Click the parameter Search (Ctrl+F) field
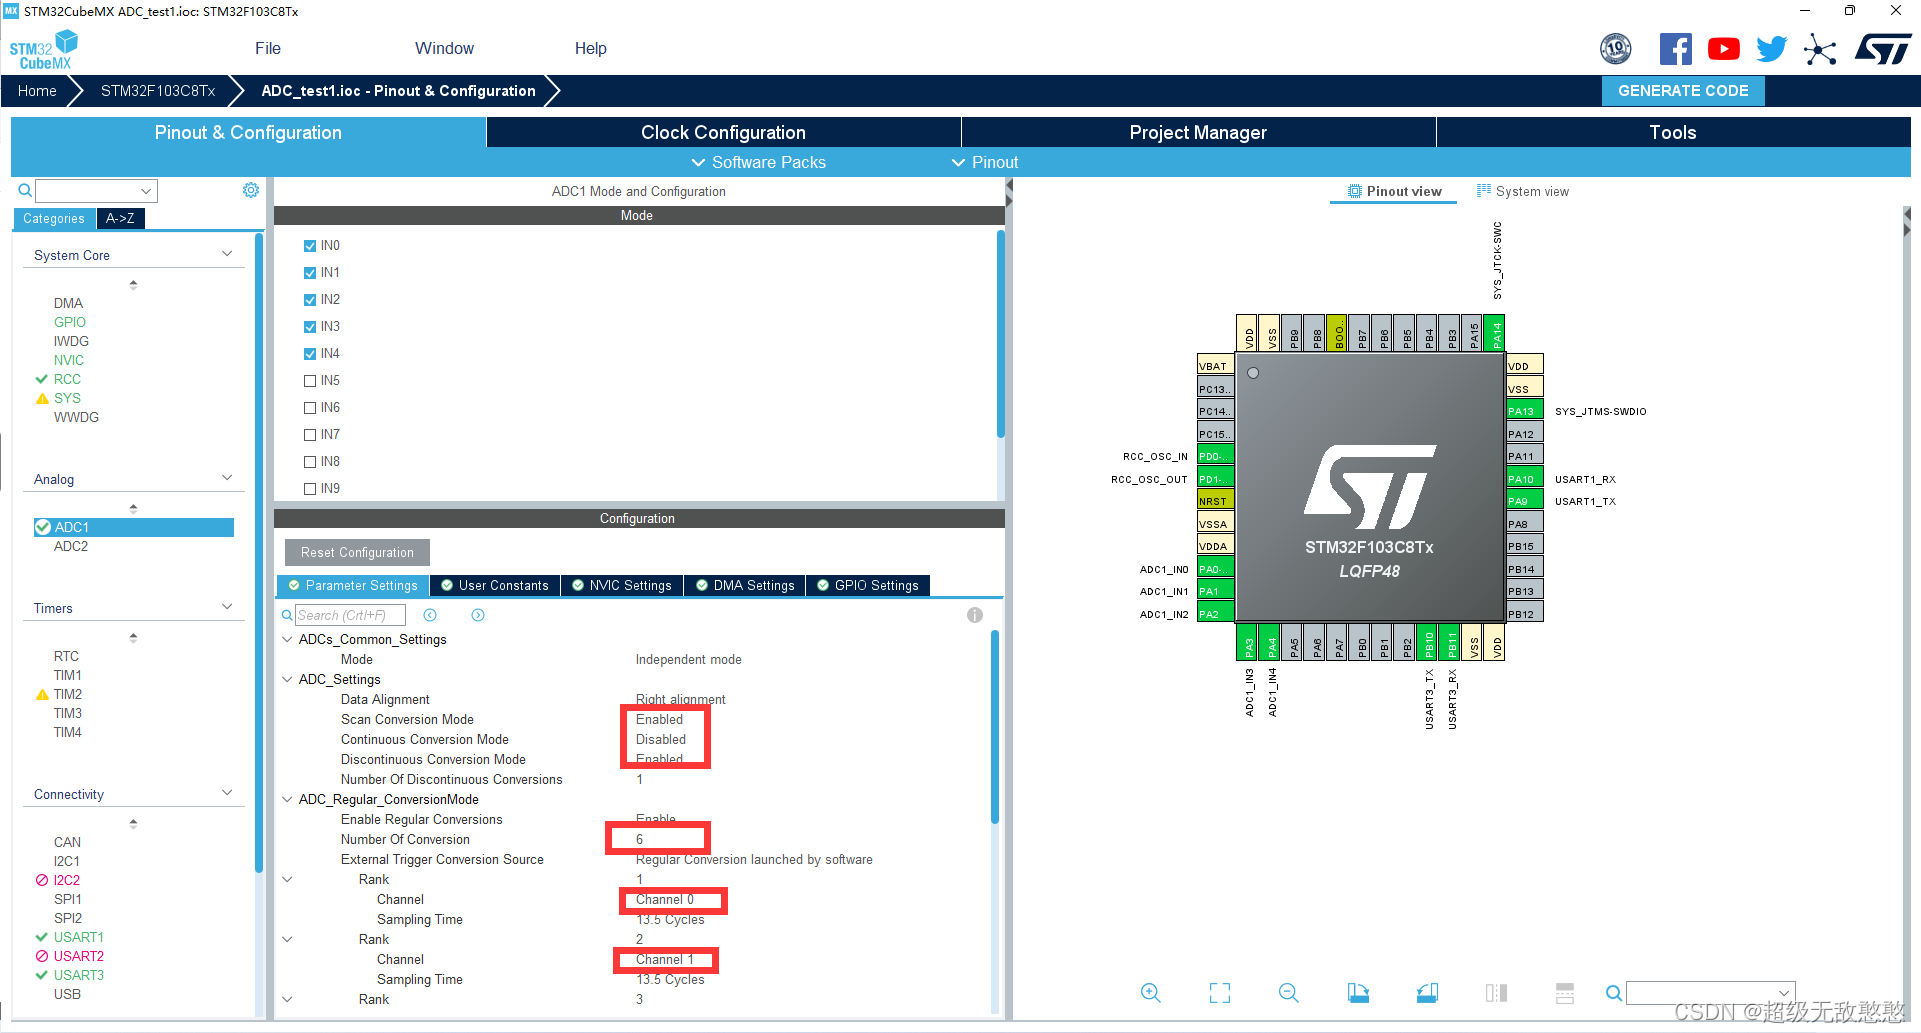Image resolution: width=1921 pixels, height=1033 pixels. click(349, 615)
